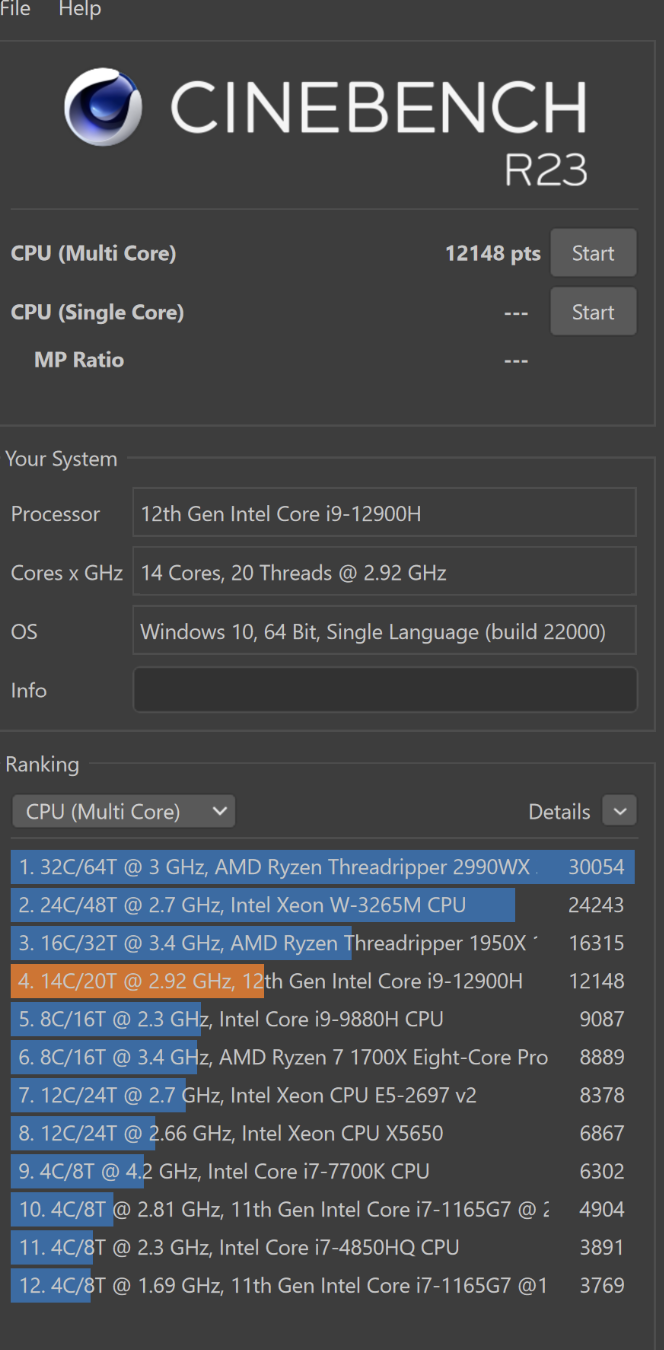The image size is (664, 1350).
Task: Open the Help menu
Action: (x=79, y=9)
